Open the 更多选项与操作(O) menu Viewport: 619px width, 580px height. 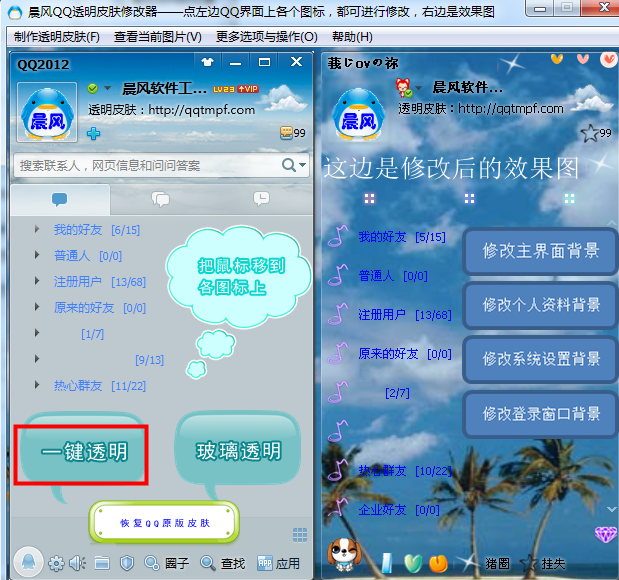[266, 37]
